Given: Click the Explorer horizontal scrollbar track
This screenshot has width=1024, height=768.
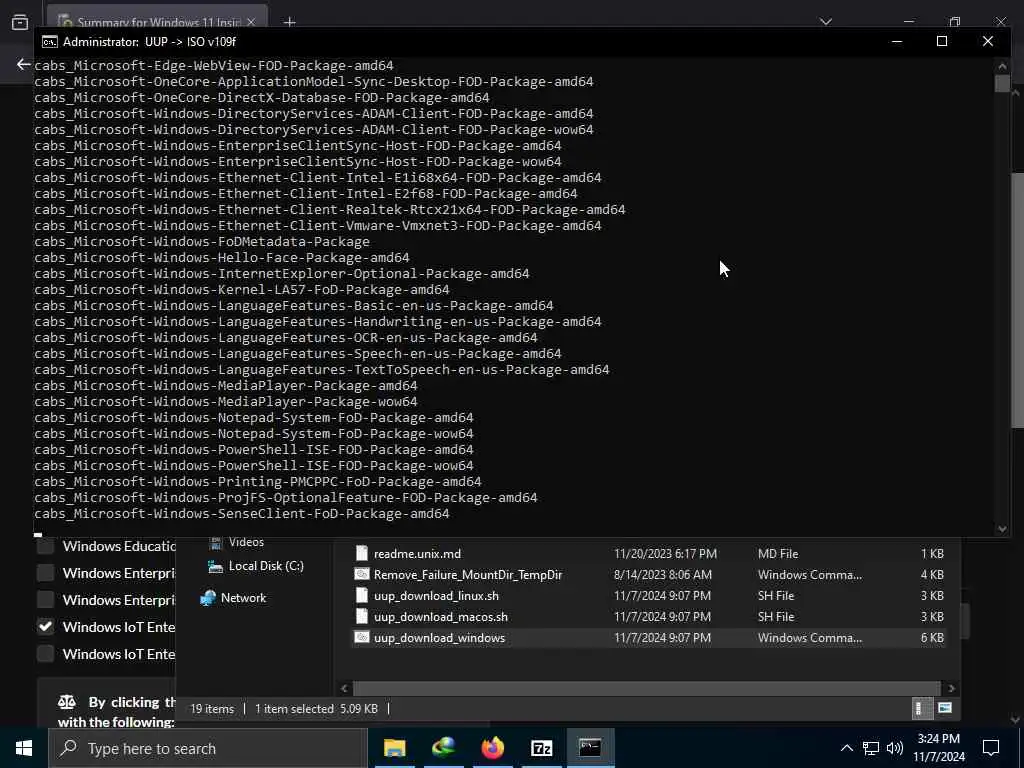Looking at the screenshot, I should coord(647,688).
